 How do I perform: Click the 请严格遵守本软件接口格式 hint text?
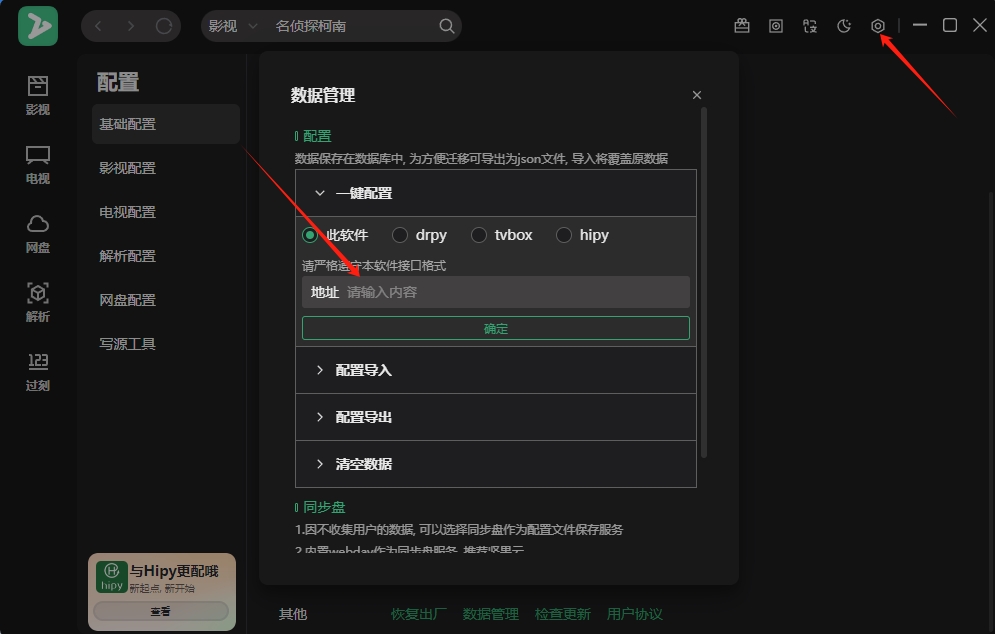click(374, 265)
